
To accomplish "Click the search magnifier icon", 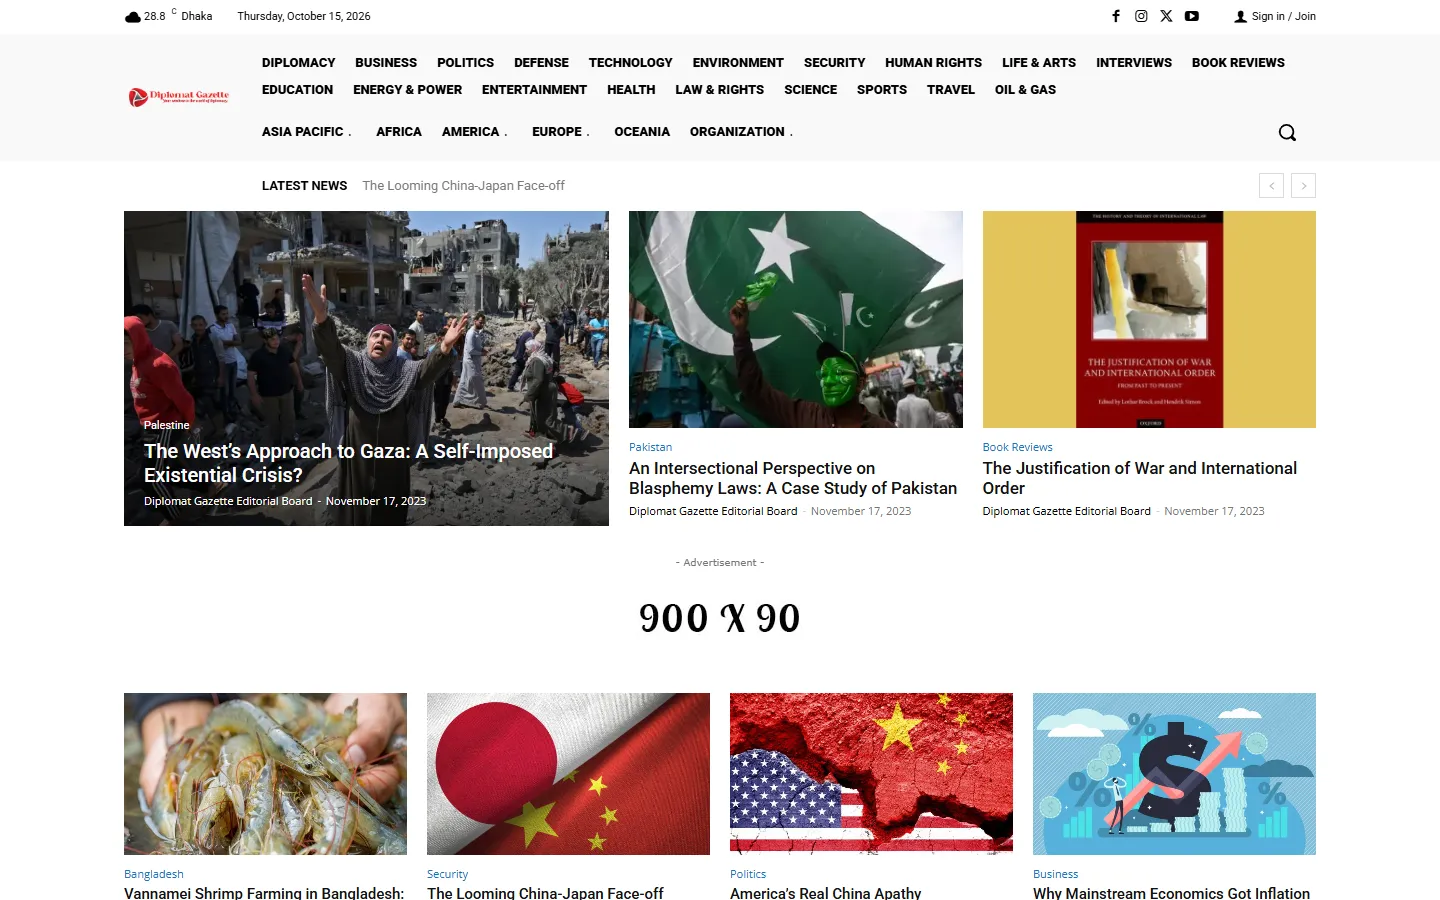I will (x=1287, y=132).
